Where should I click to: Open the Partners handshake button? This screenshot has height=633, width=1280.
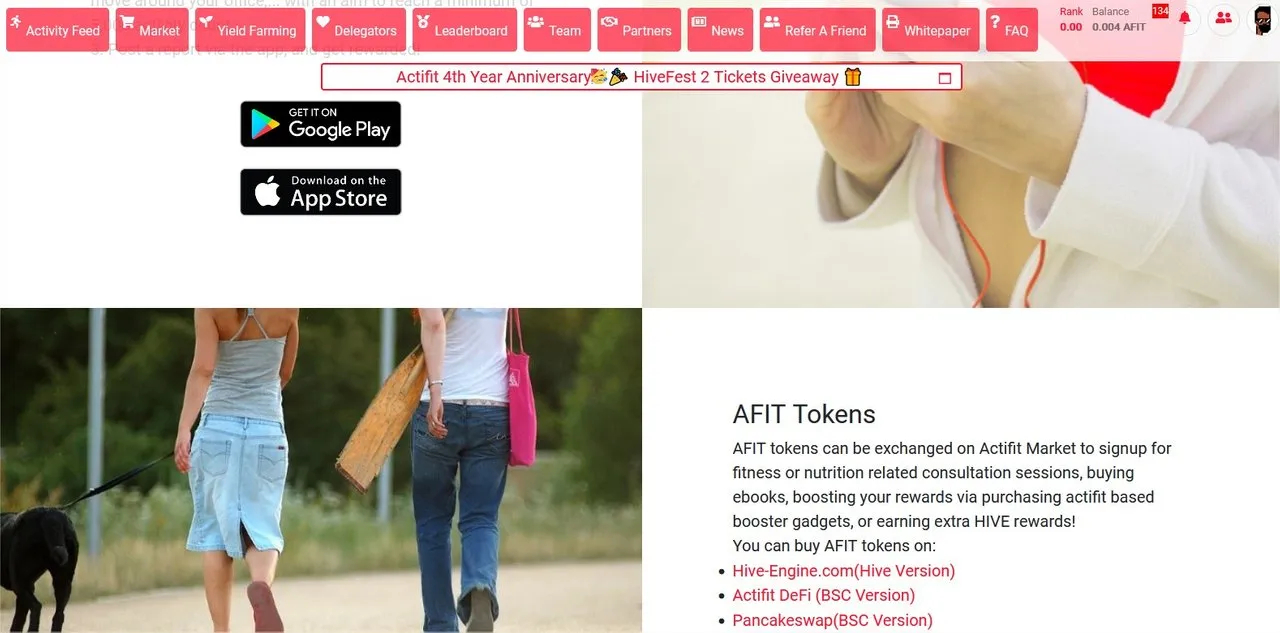click(x=639, y=30)
